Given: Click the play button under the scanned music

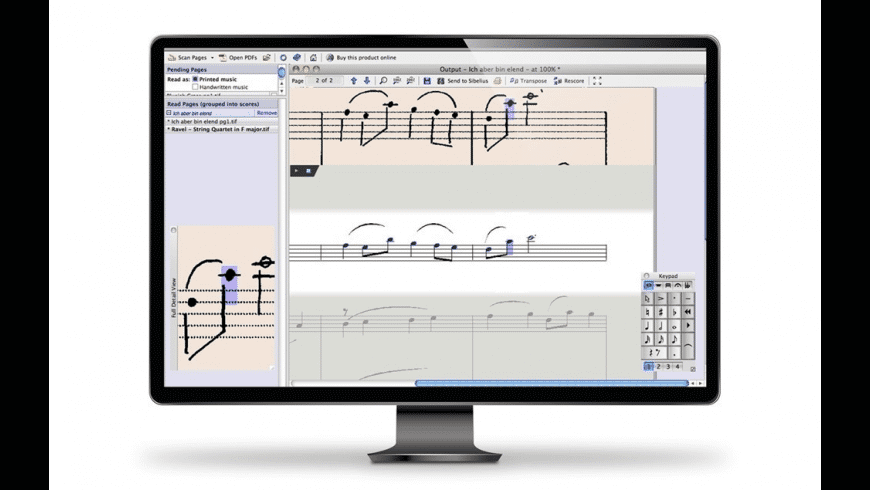Looking at the screenshot, I should 296,171.
